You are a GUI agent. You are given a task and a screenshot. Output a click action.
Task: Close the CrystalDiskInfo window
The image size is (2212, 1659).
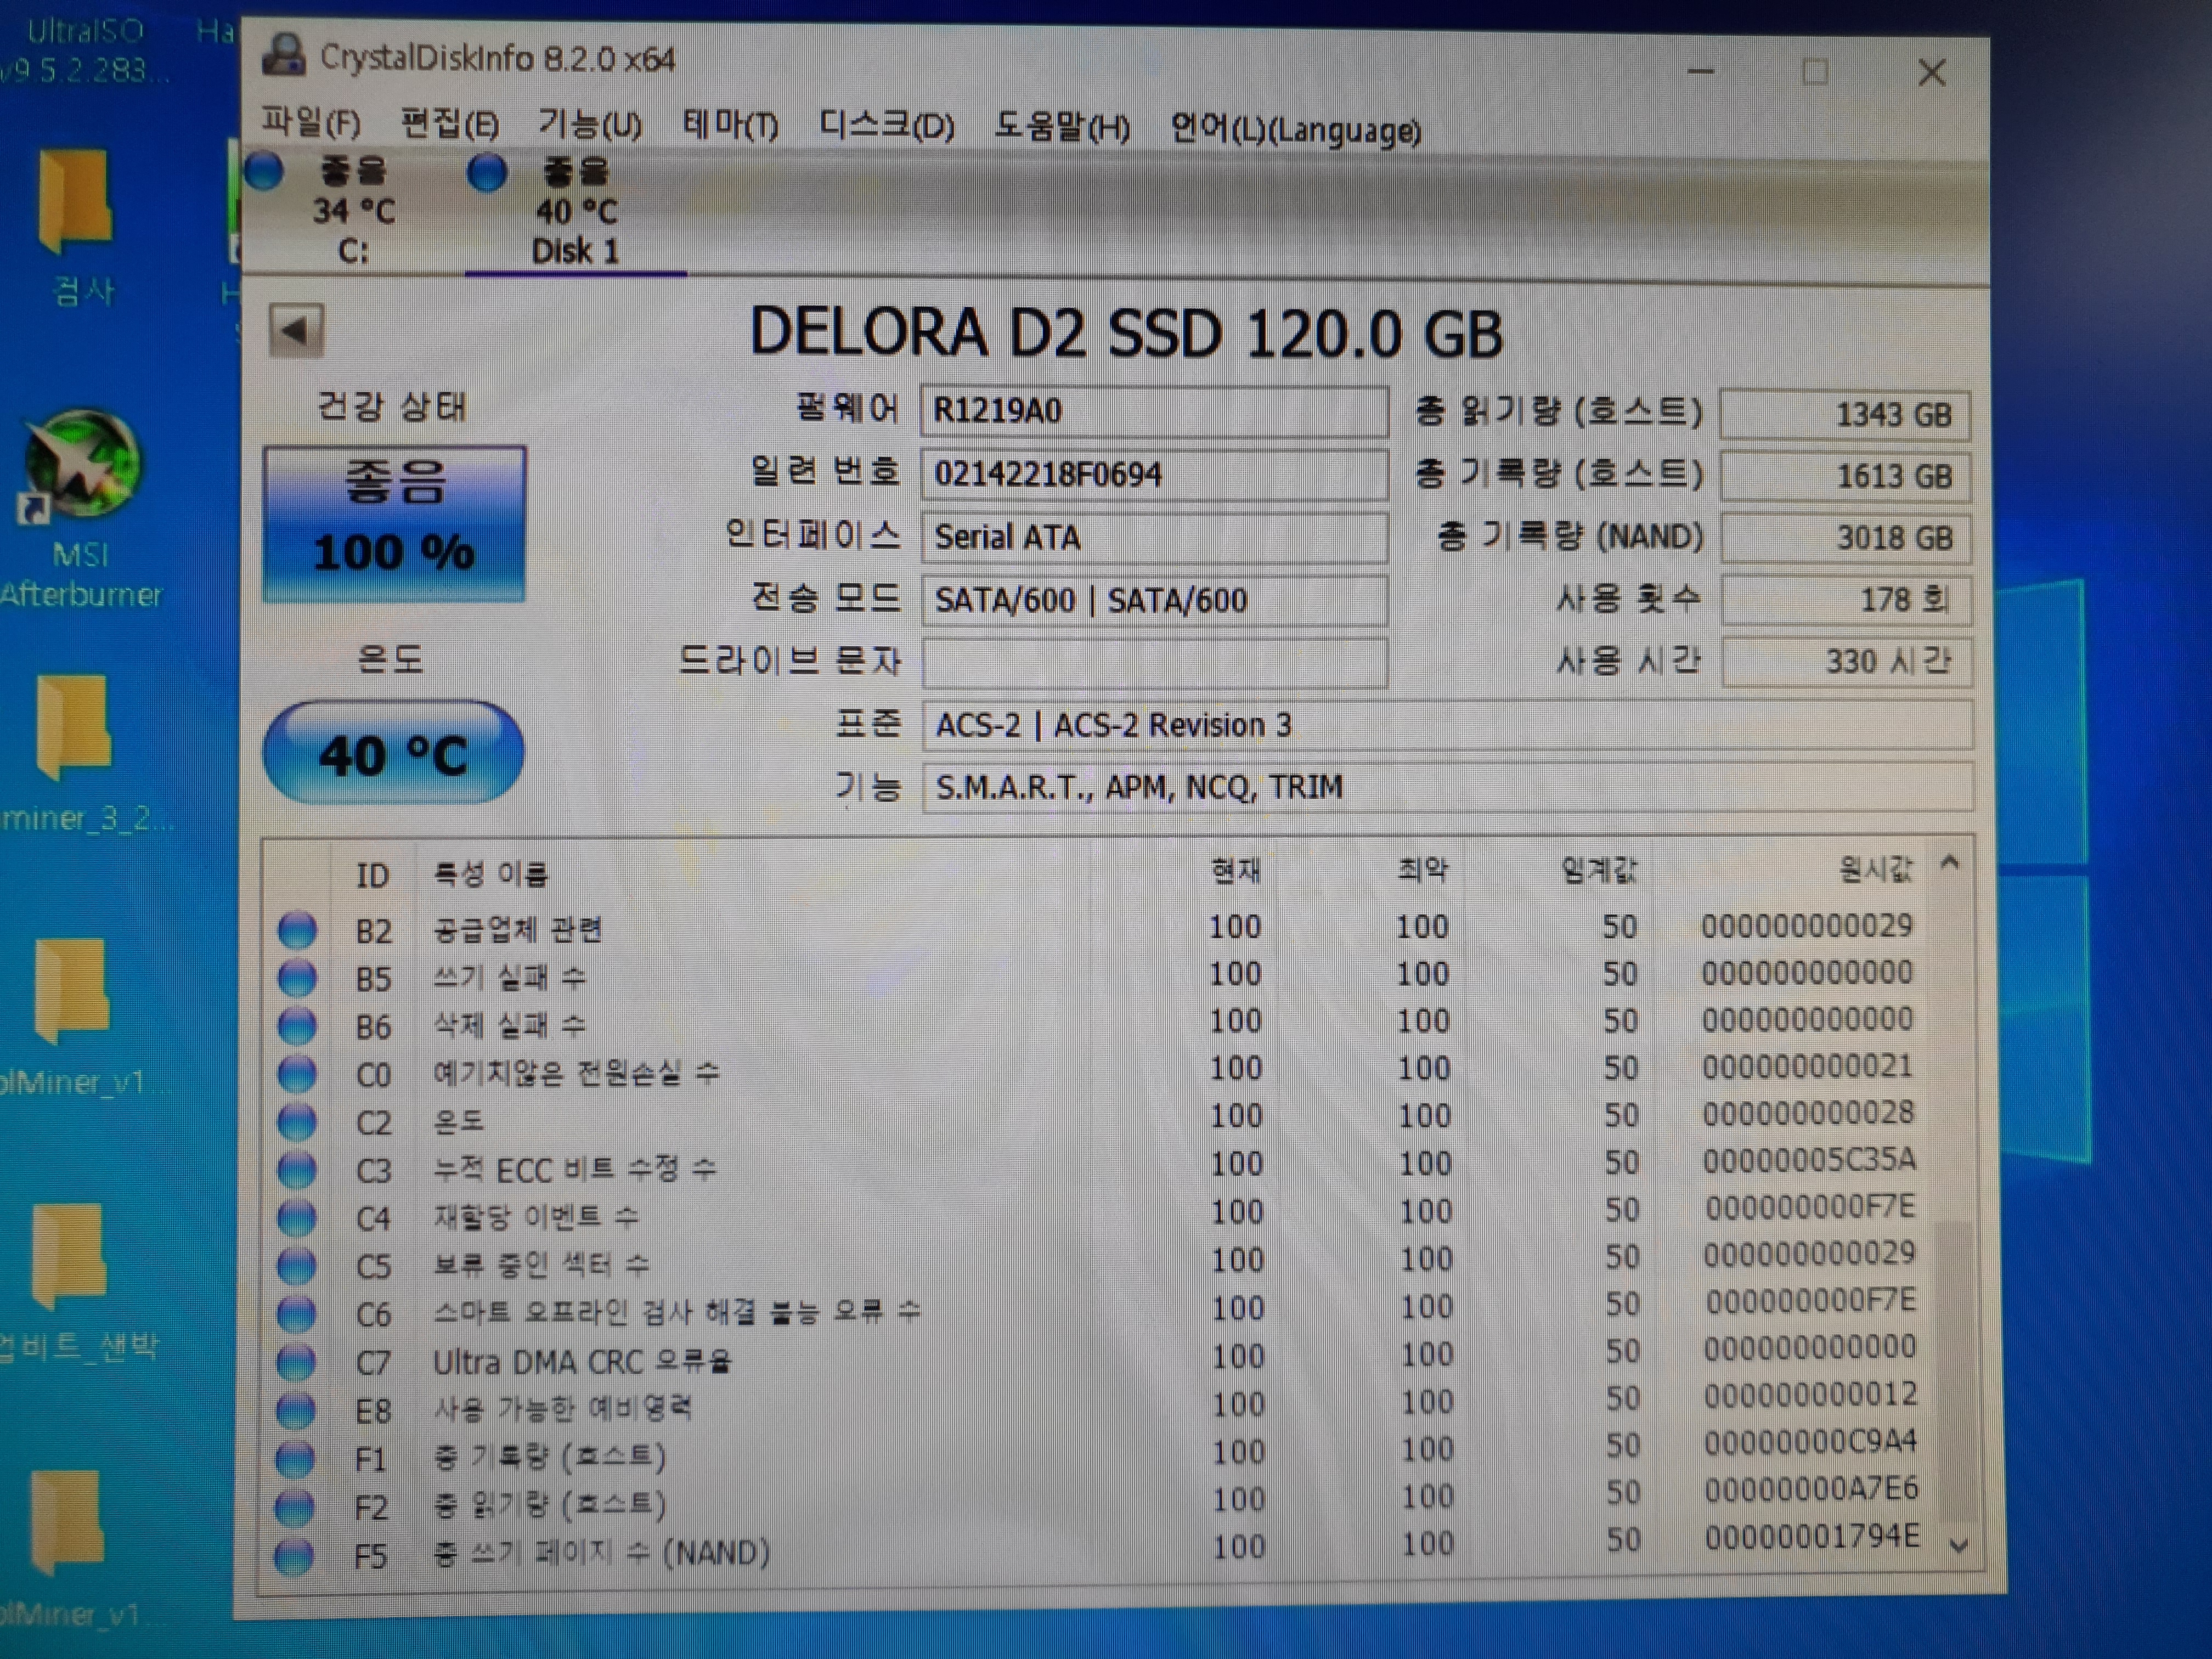pos(1932,72)
